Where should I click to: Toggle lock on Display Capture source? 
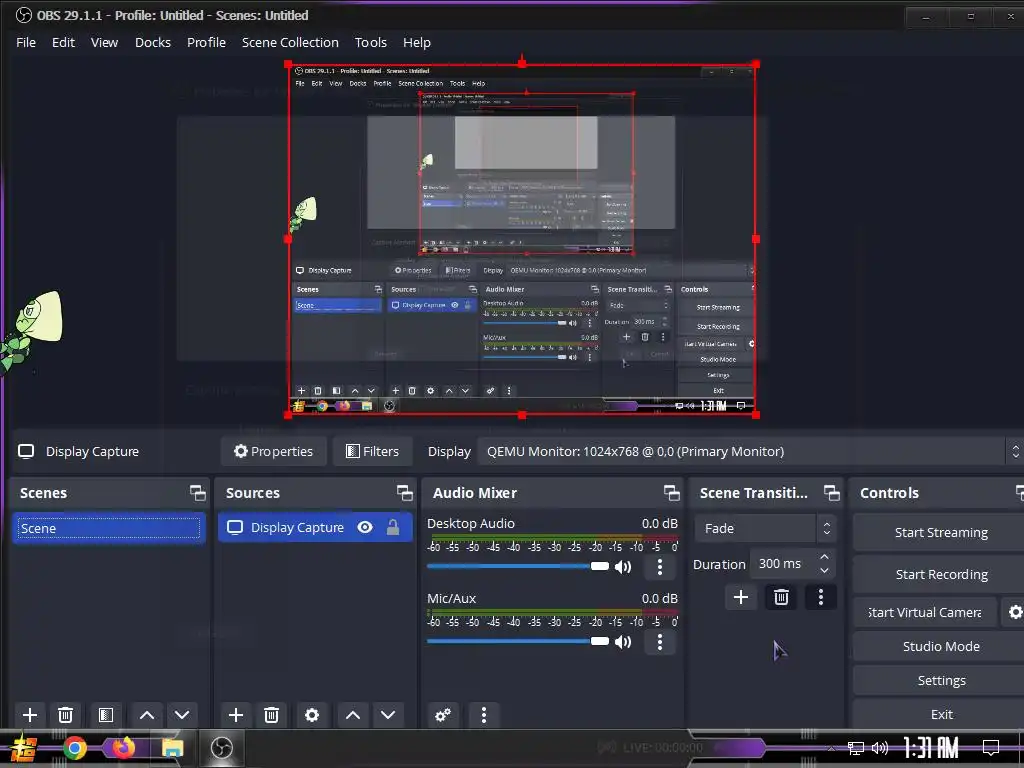392,527
